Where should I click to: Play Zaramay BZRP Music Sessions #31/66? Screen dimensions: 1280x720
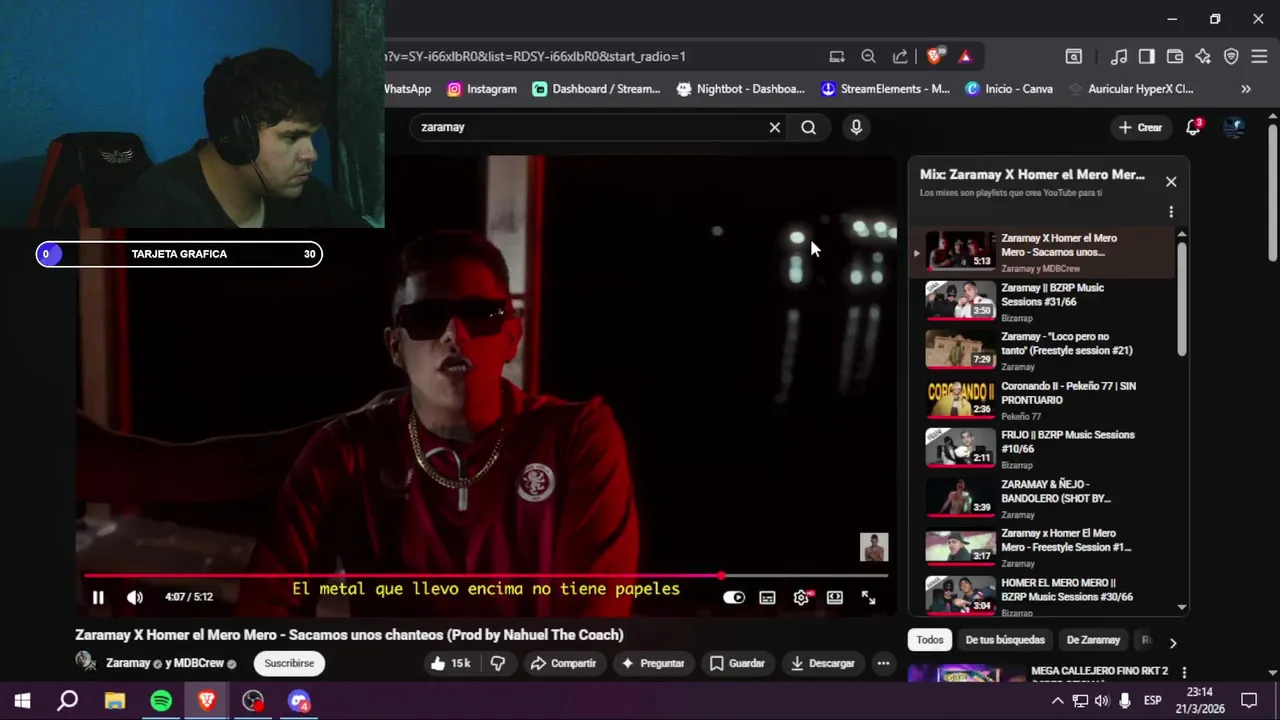1040,301
